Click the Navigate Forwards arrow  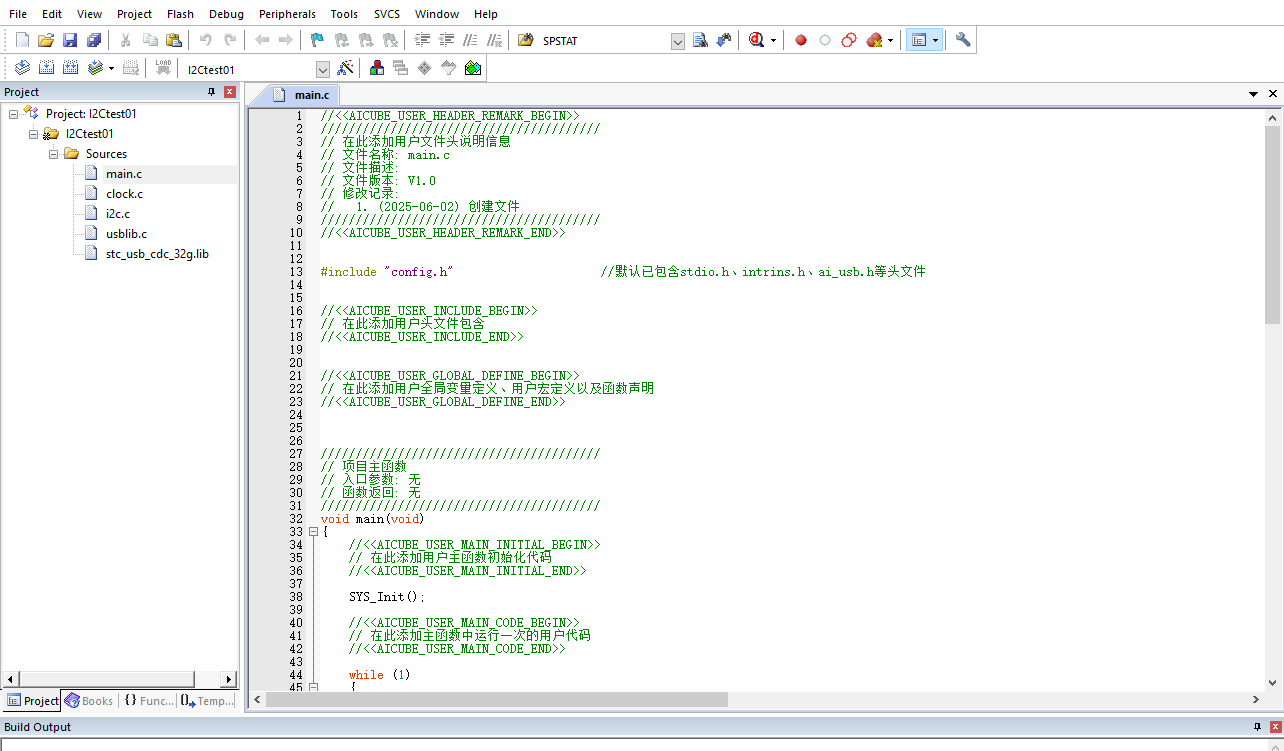coord(286,40)
